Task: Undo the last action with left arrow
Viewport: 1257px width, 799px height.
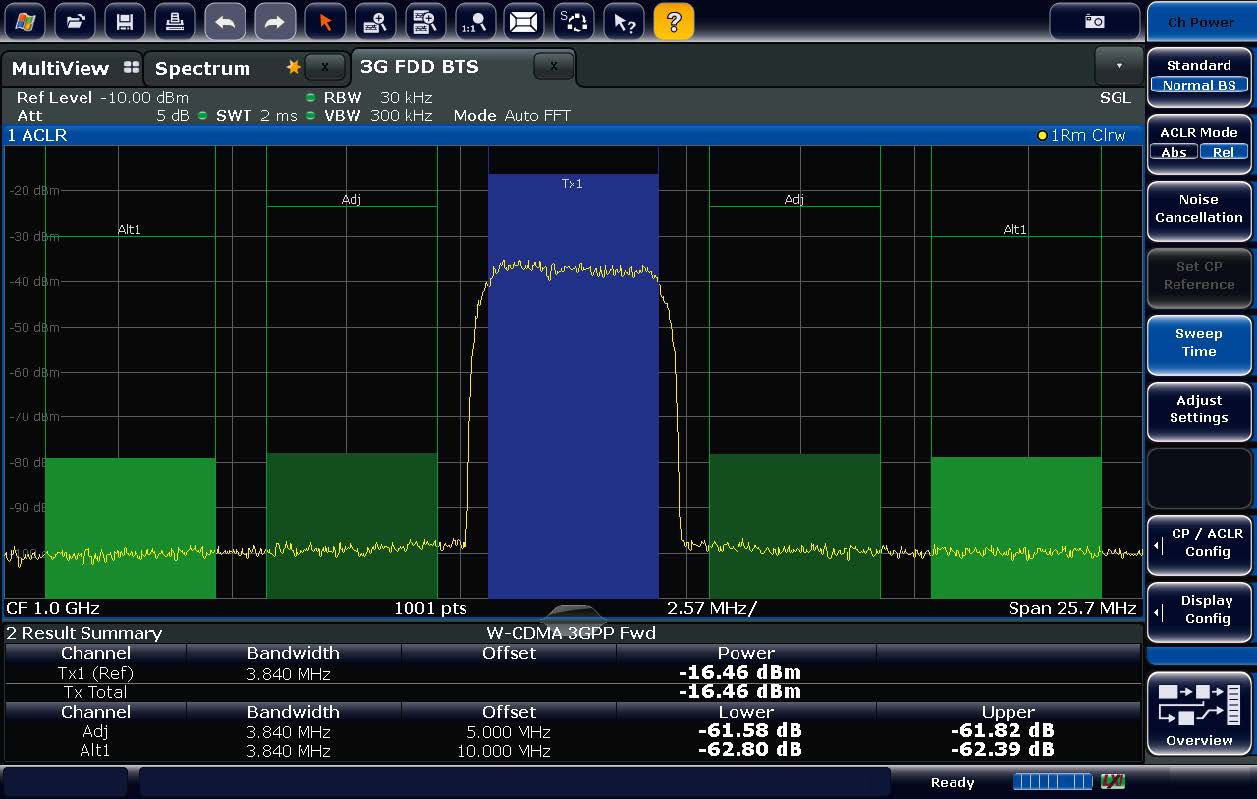Action: (225, 21)
